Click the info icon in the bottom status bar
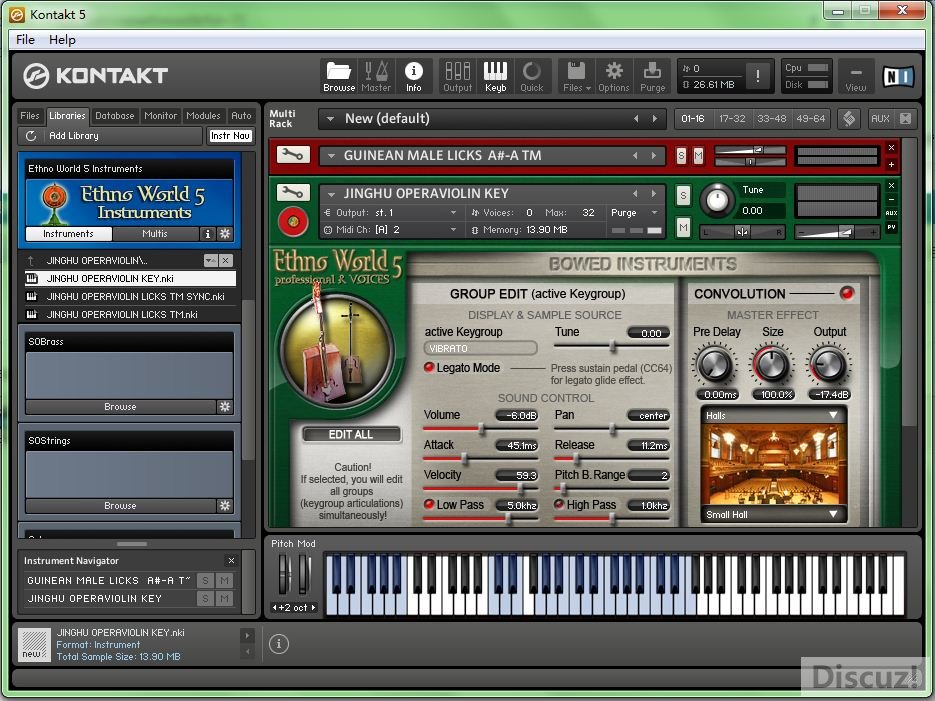The image size is (935, 701). (278, 644)
